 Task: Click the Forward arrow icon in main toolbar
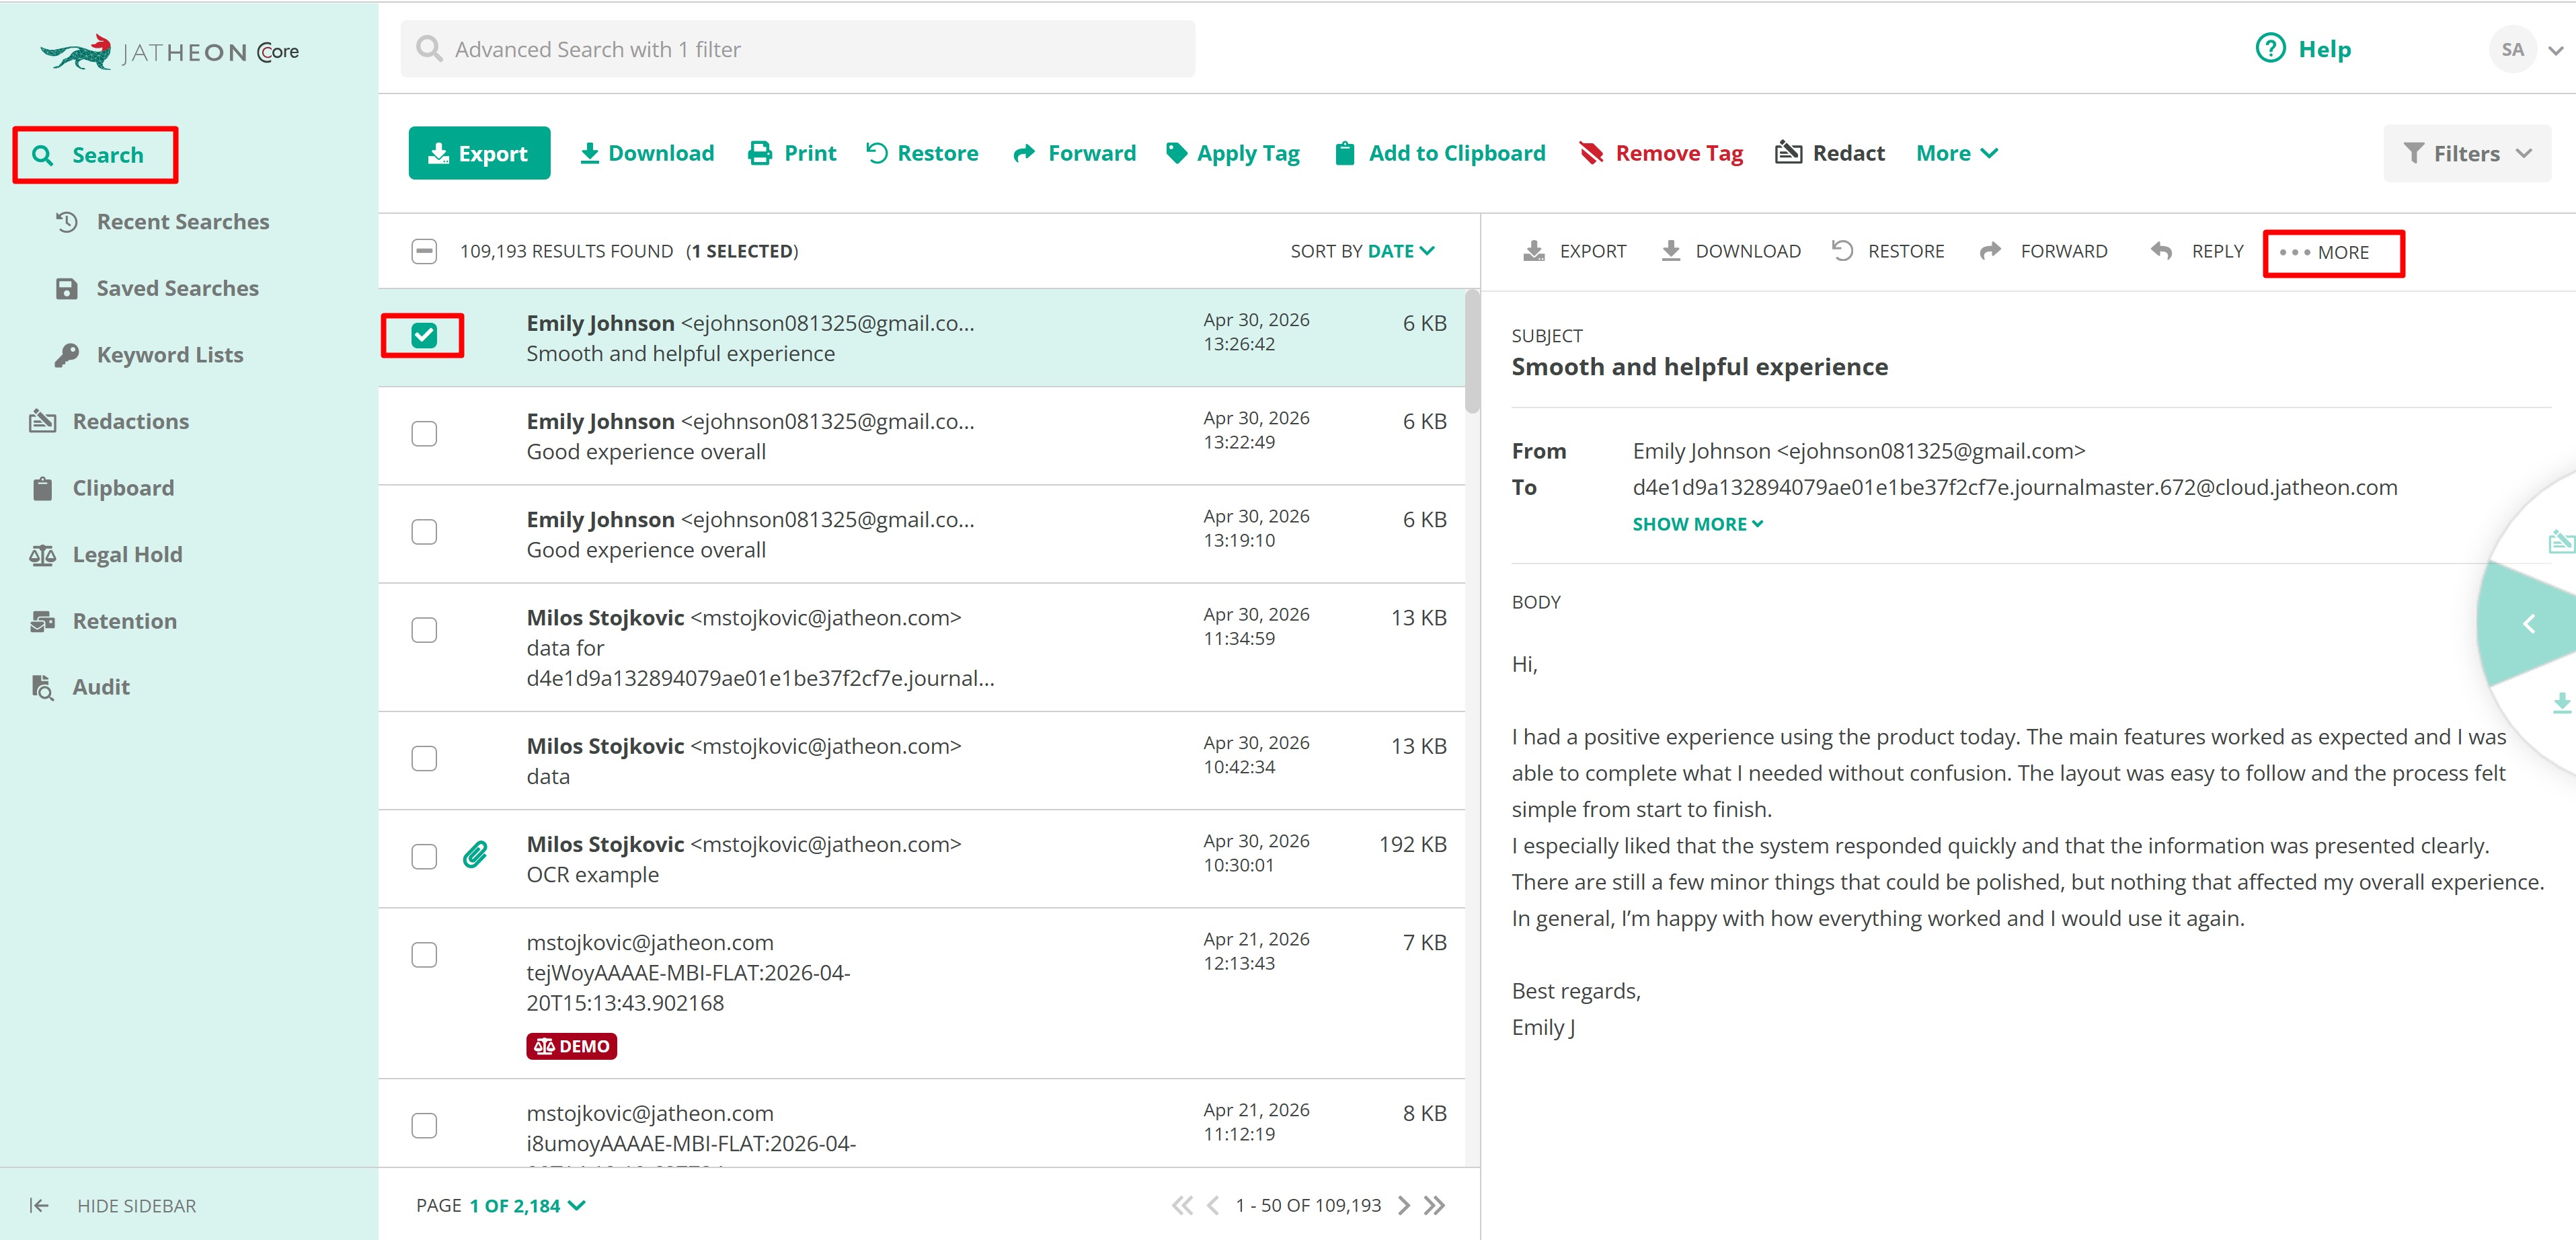pos(1023,153)
